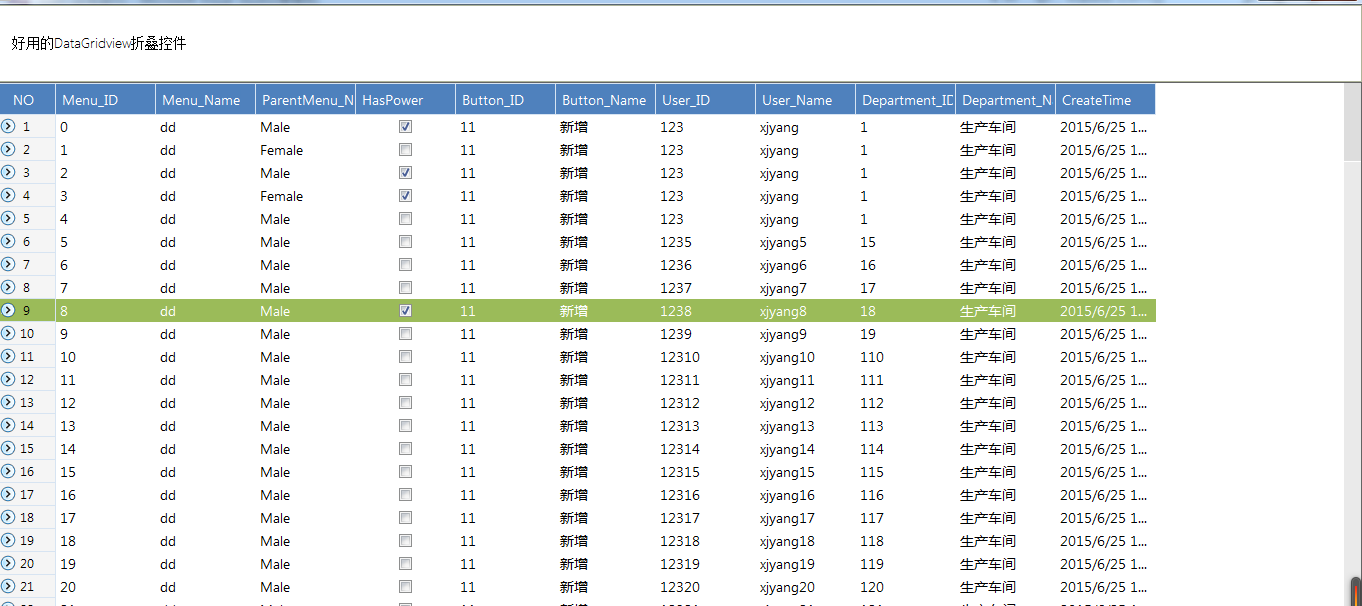Viewport: 1362px width, 606px height.
Task: Click the arrow icon beside row 18
Action: tap(8, 517)
